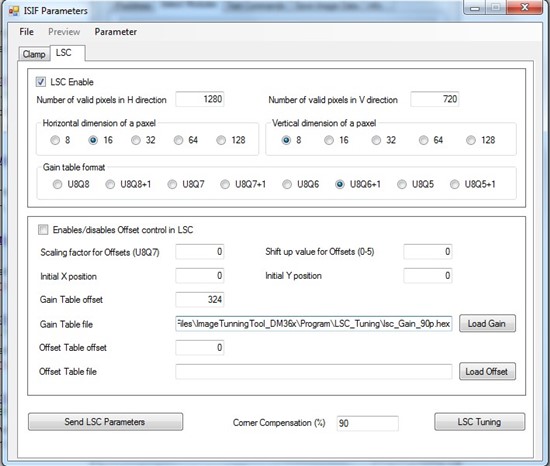The width and height of the screenshot is (550, 466).
Task: Click Send LSC Parameters button
Action: pyautogui.click(x=105, y=421)
